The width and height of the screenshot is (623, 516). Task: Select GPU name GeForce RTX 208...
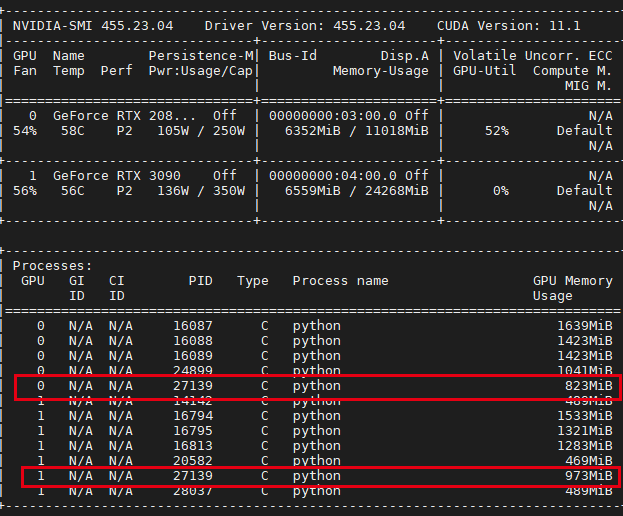(x=125, y=116)
